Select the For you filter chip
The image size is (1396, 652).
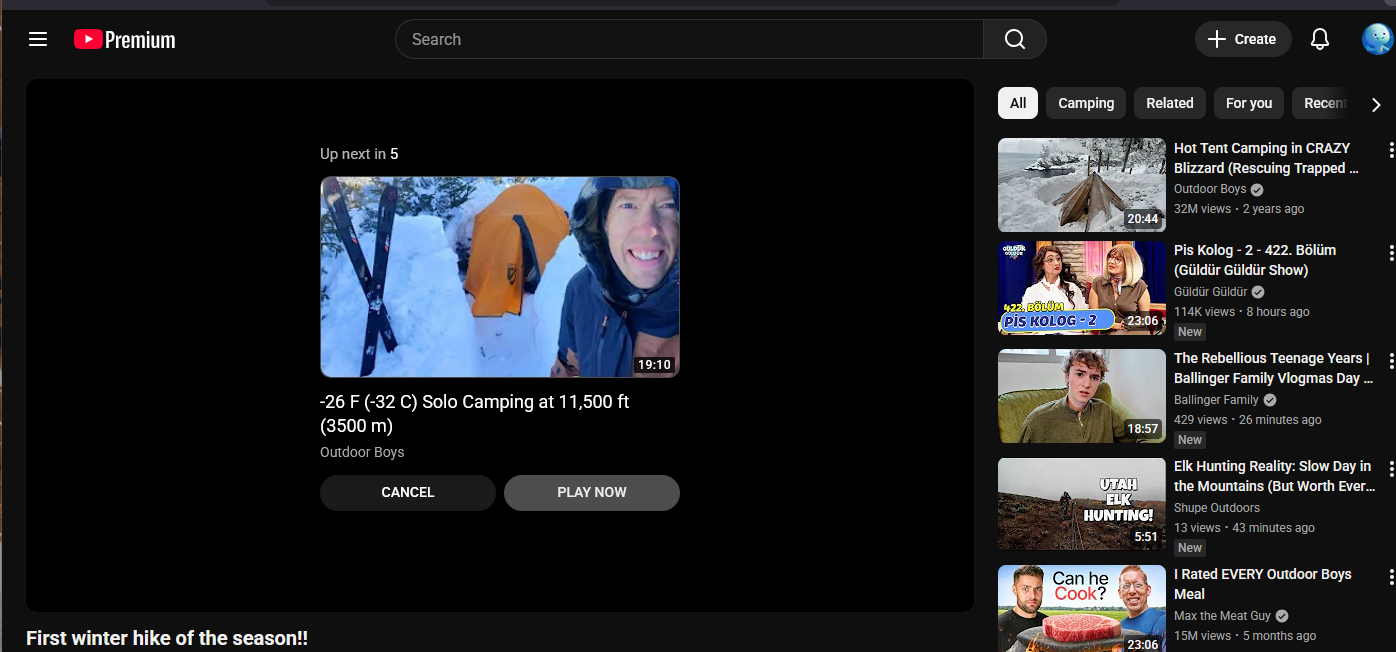pos(1249,103)
